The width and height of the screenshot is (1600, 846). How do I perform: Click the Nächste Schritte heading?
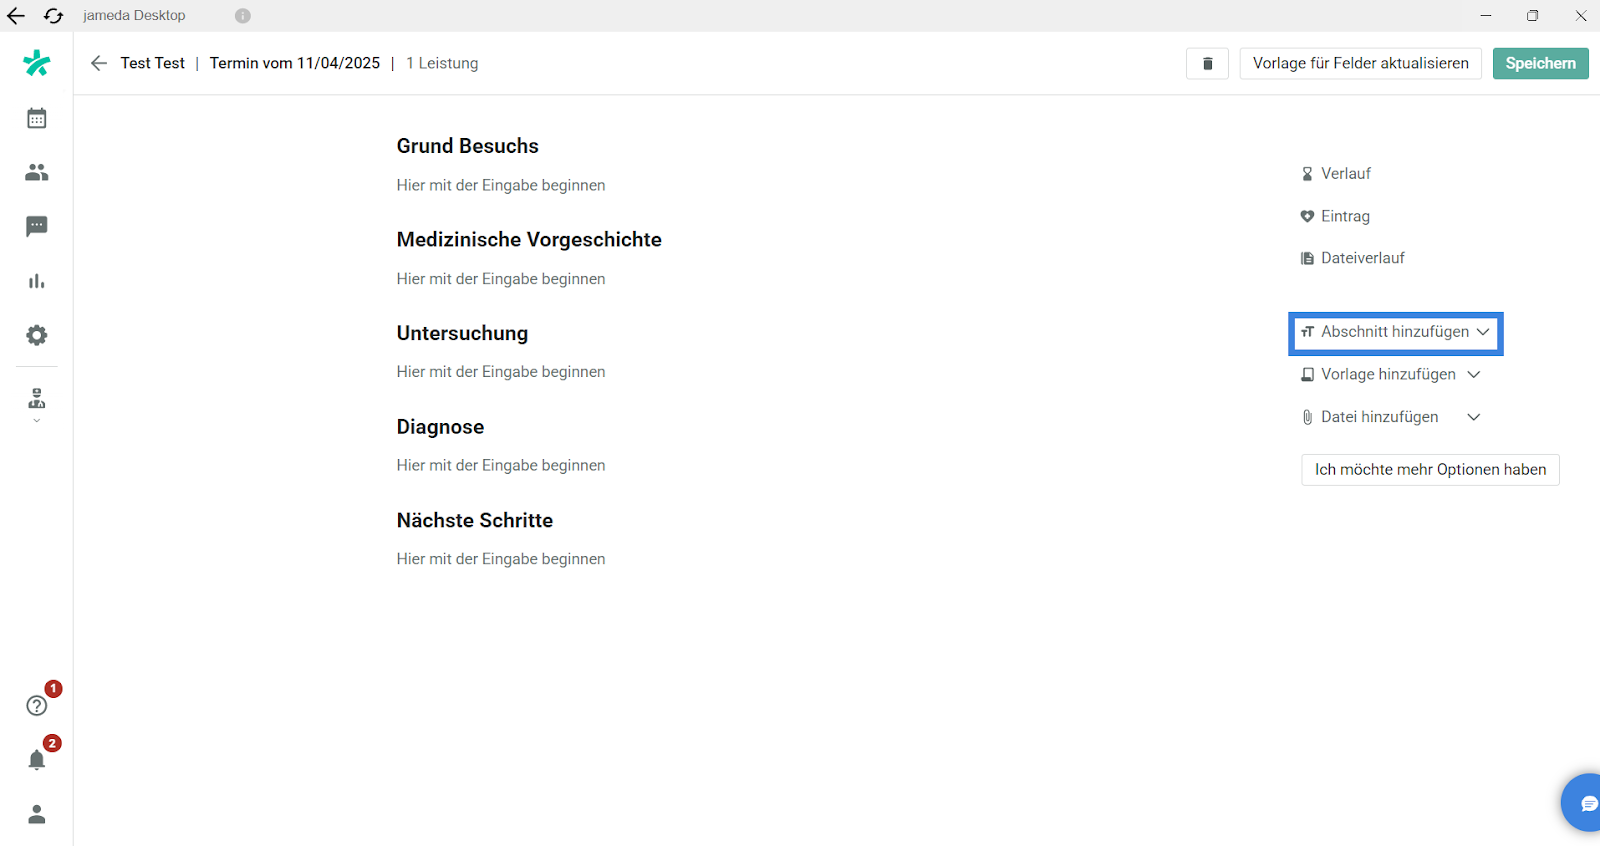475,520
